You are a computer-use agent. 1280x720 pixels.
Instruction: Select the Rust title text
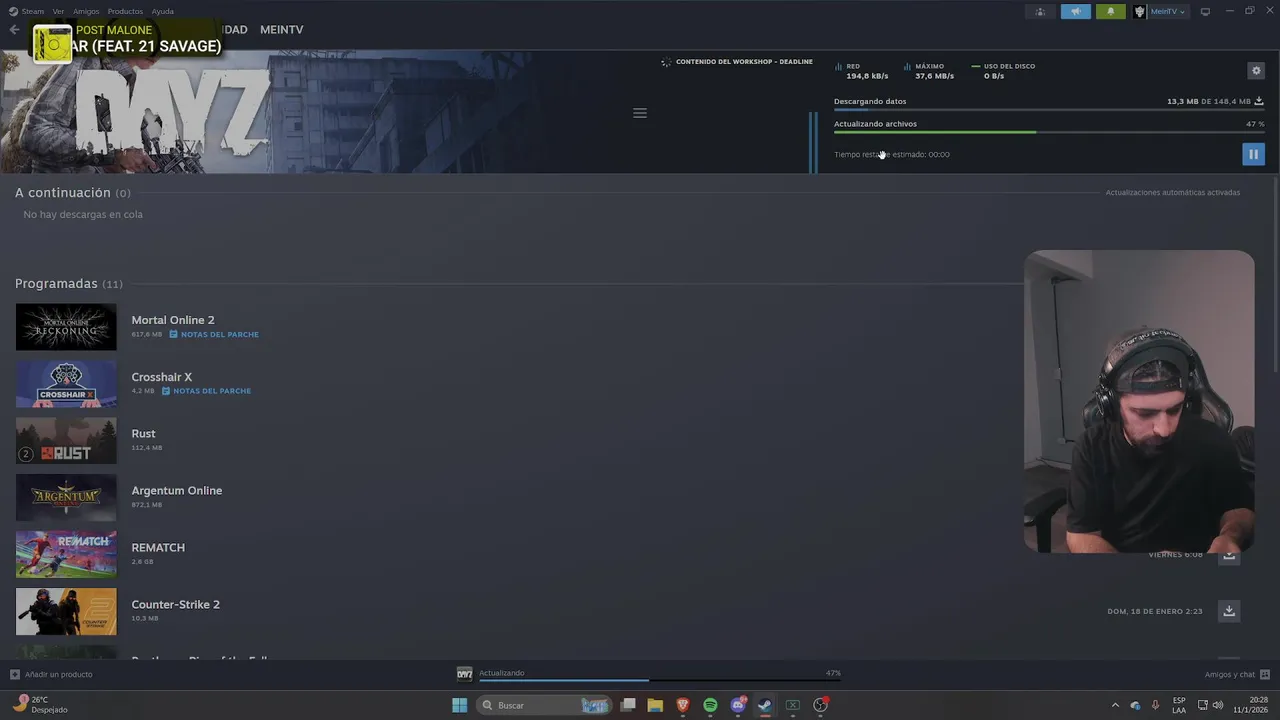[x=143, y=434]
